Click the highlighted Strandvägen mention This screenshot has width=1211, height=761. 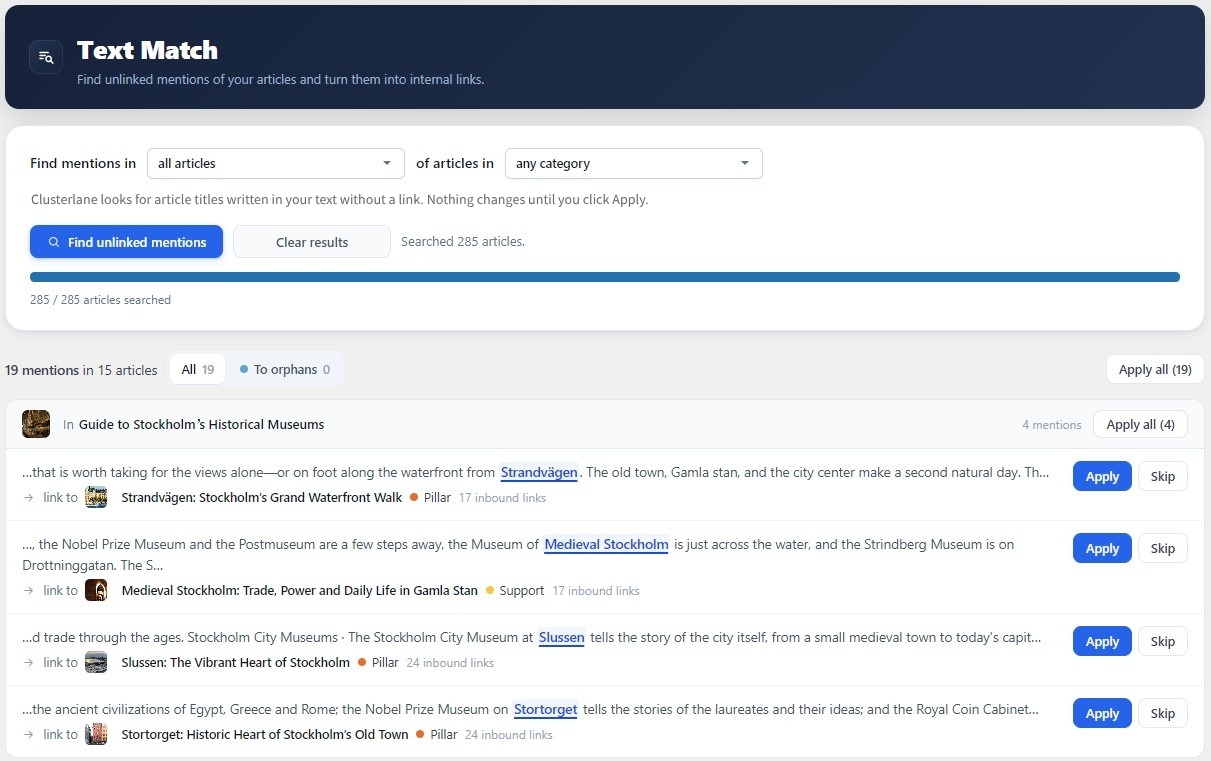(539, 472)
